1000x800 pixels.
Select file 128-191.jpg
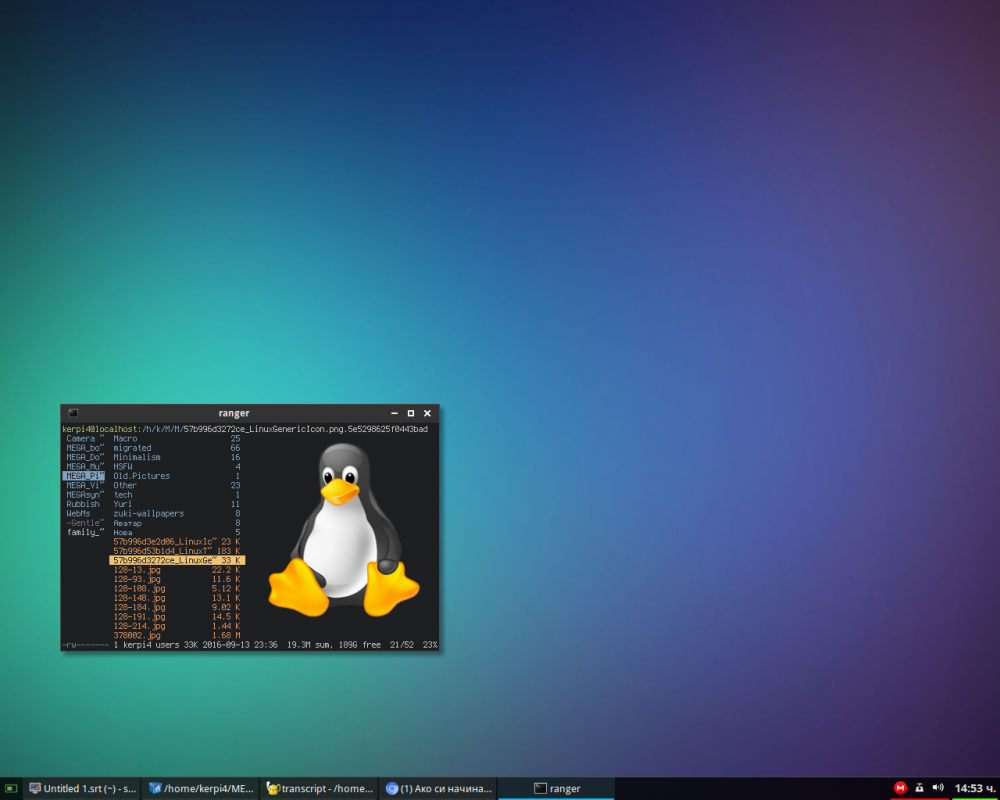177,616
